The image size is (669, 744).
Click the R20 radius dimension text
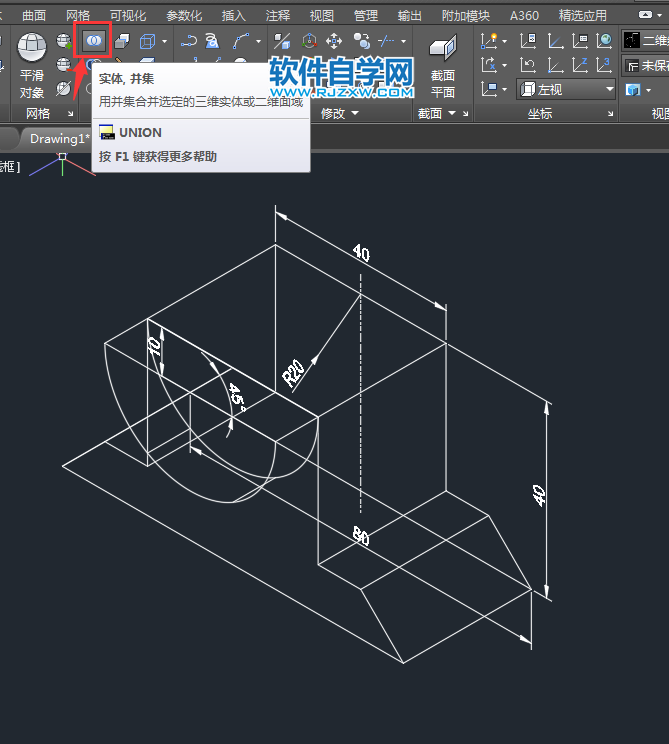pyautogui.click(x=293, y=372)
